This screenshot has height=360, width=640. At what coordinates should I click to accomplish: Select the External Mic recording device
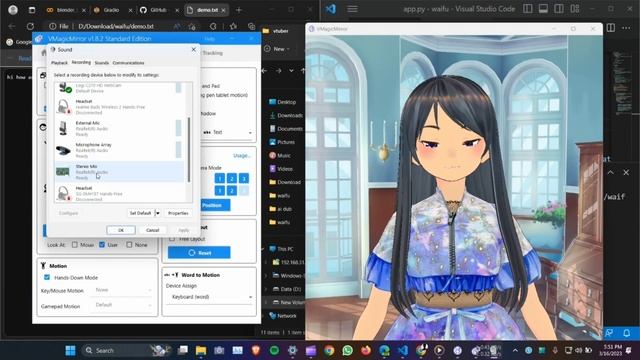point(119,128)
